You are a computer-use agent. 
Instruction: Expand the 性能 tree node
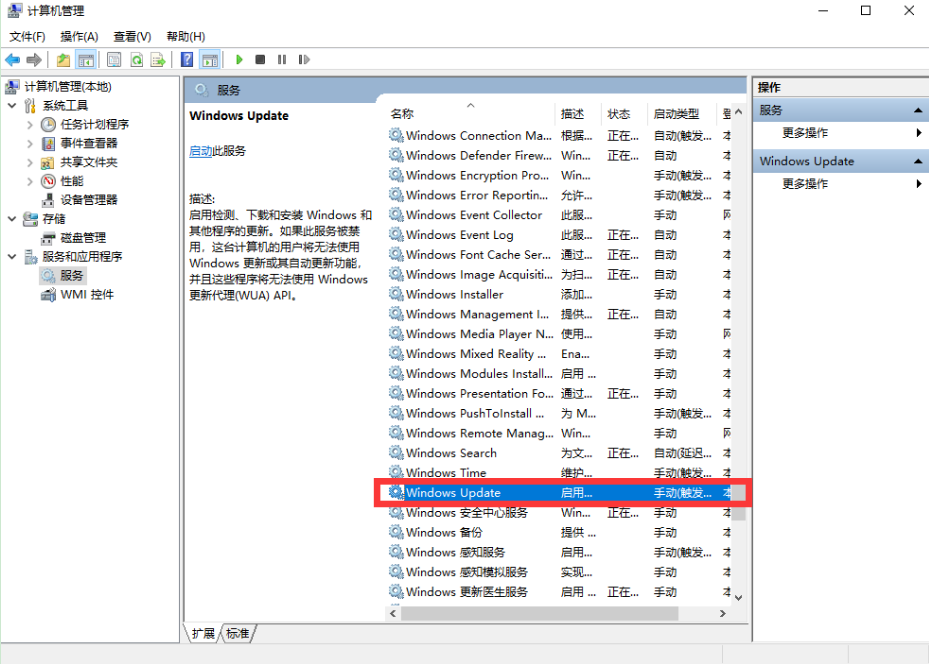(x=30, y=181)
